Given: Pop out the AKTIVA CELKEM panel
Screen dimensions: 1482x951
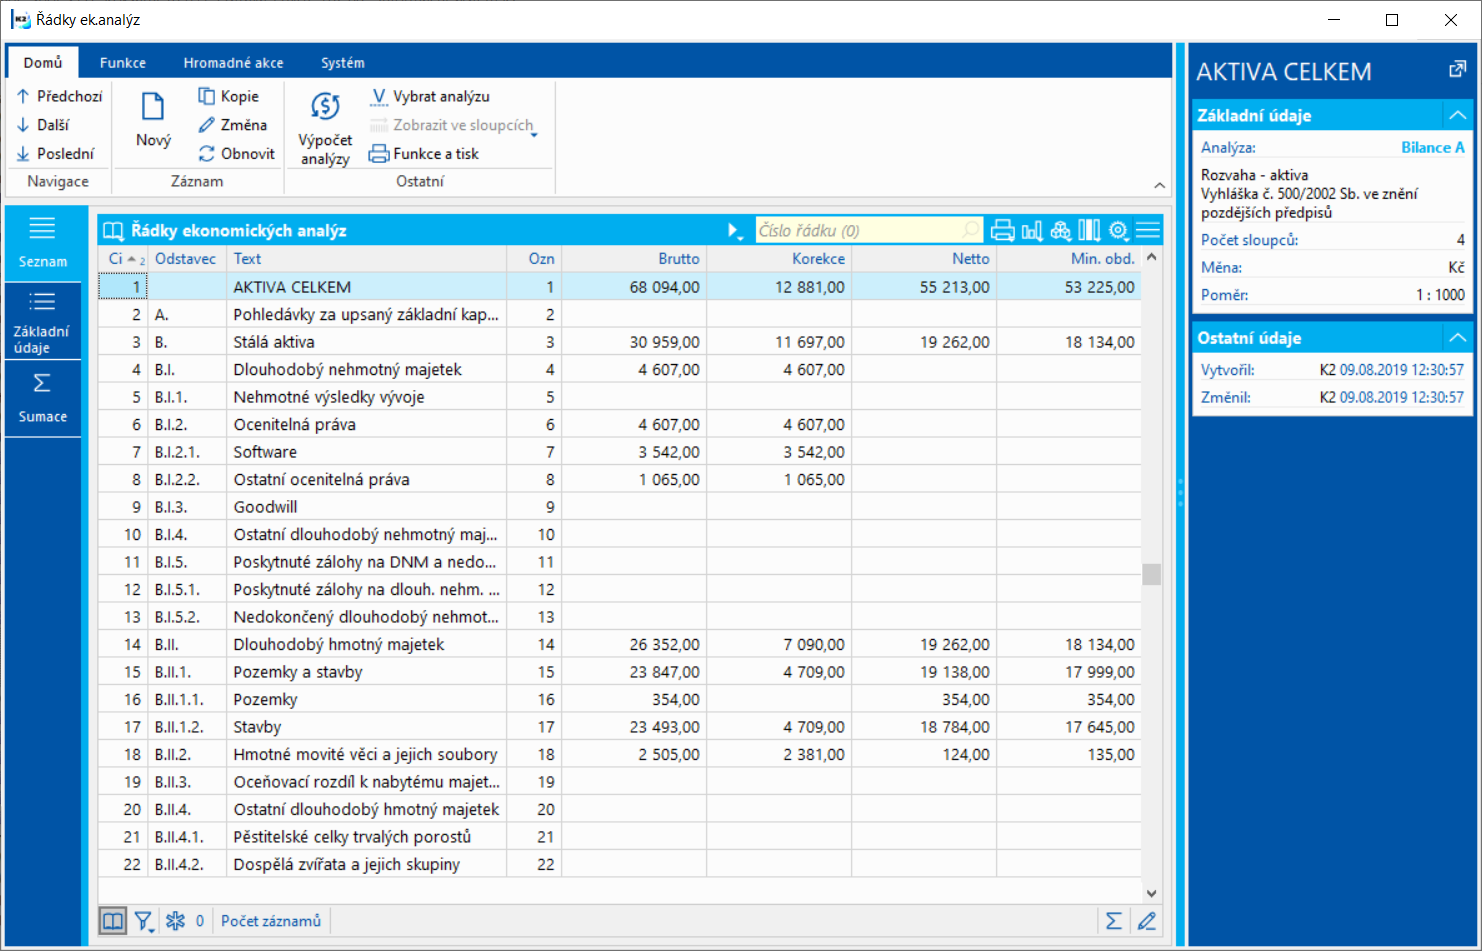Looking at the screenshot, I should click(1457, 70).
